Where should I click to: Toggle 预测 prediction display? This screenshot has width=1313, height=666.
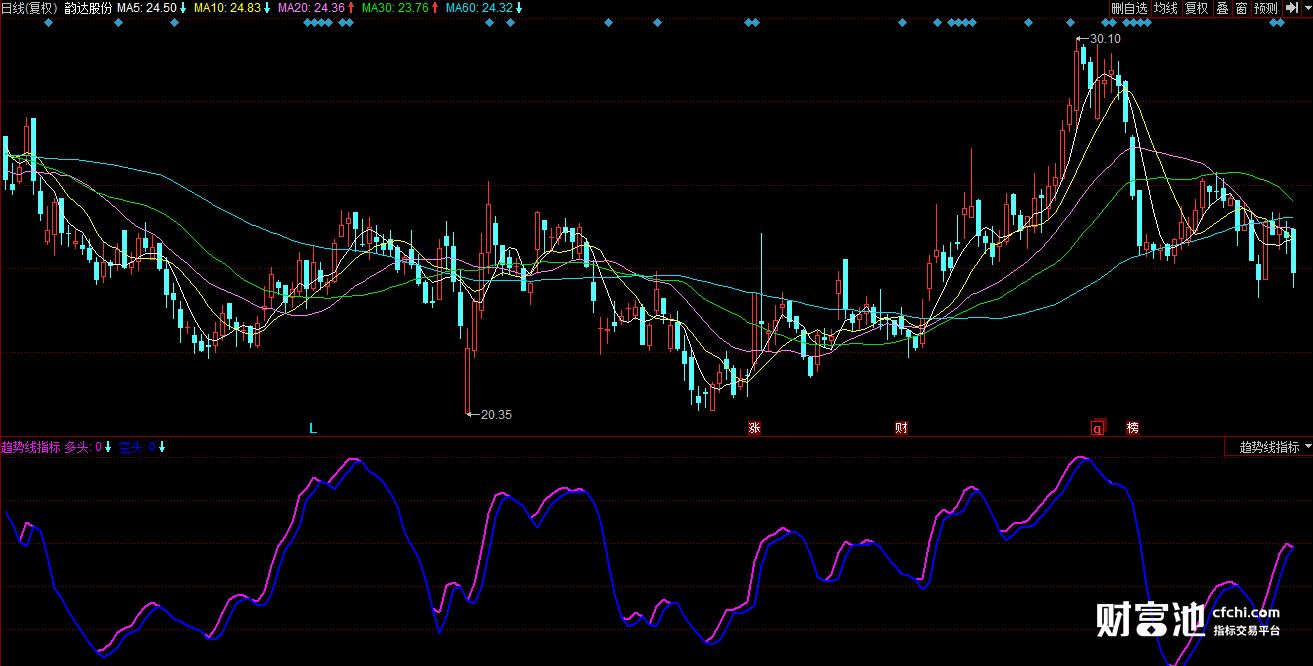coord(1265,8)
